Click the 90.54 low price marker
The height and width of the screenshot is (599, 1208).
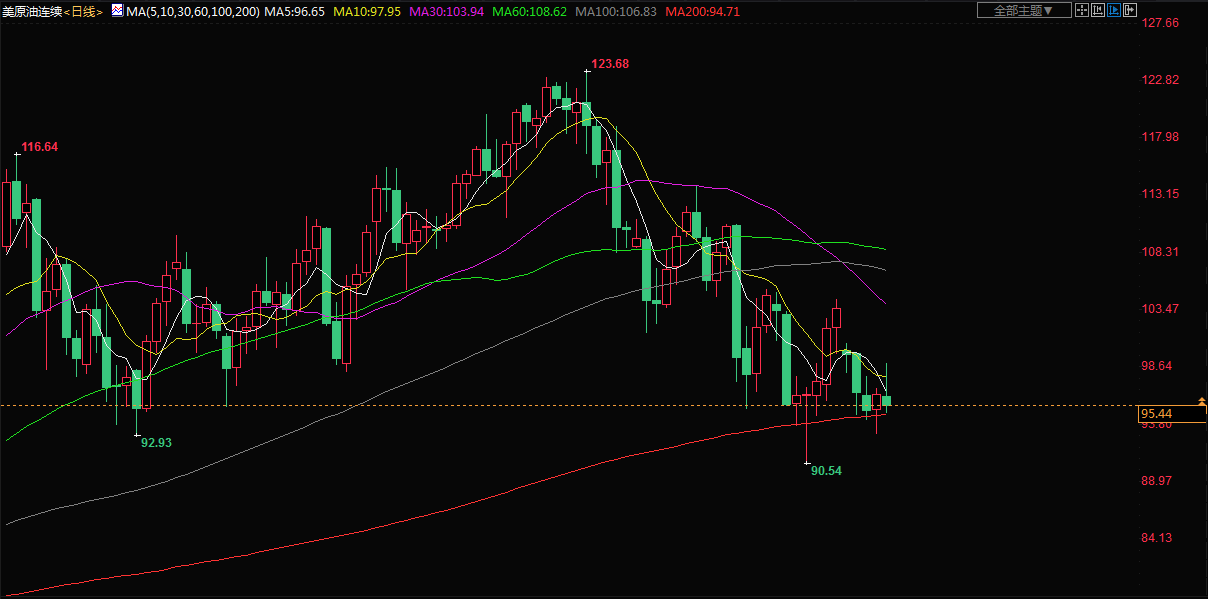[826, 470]
